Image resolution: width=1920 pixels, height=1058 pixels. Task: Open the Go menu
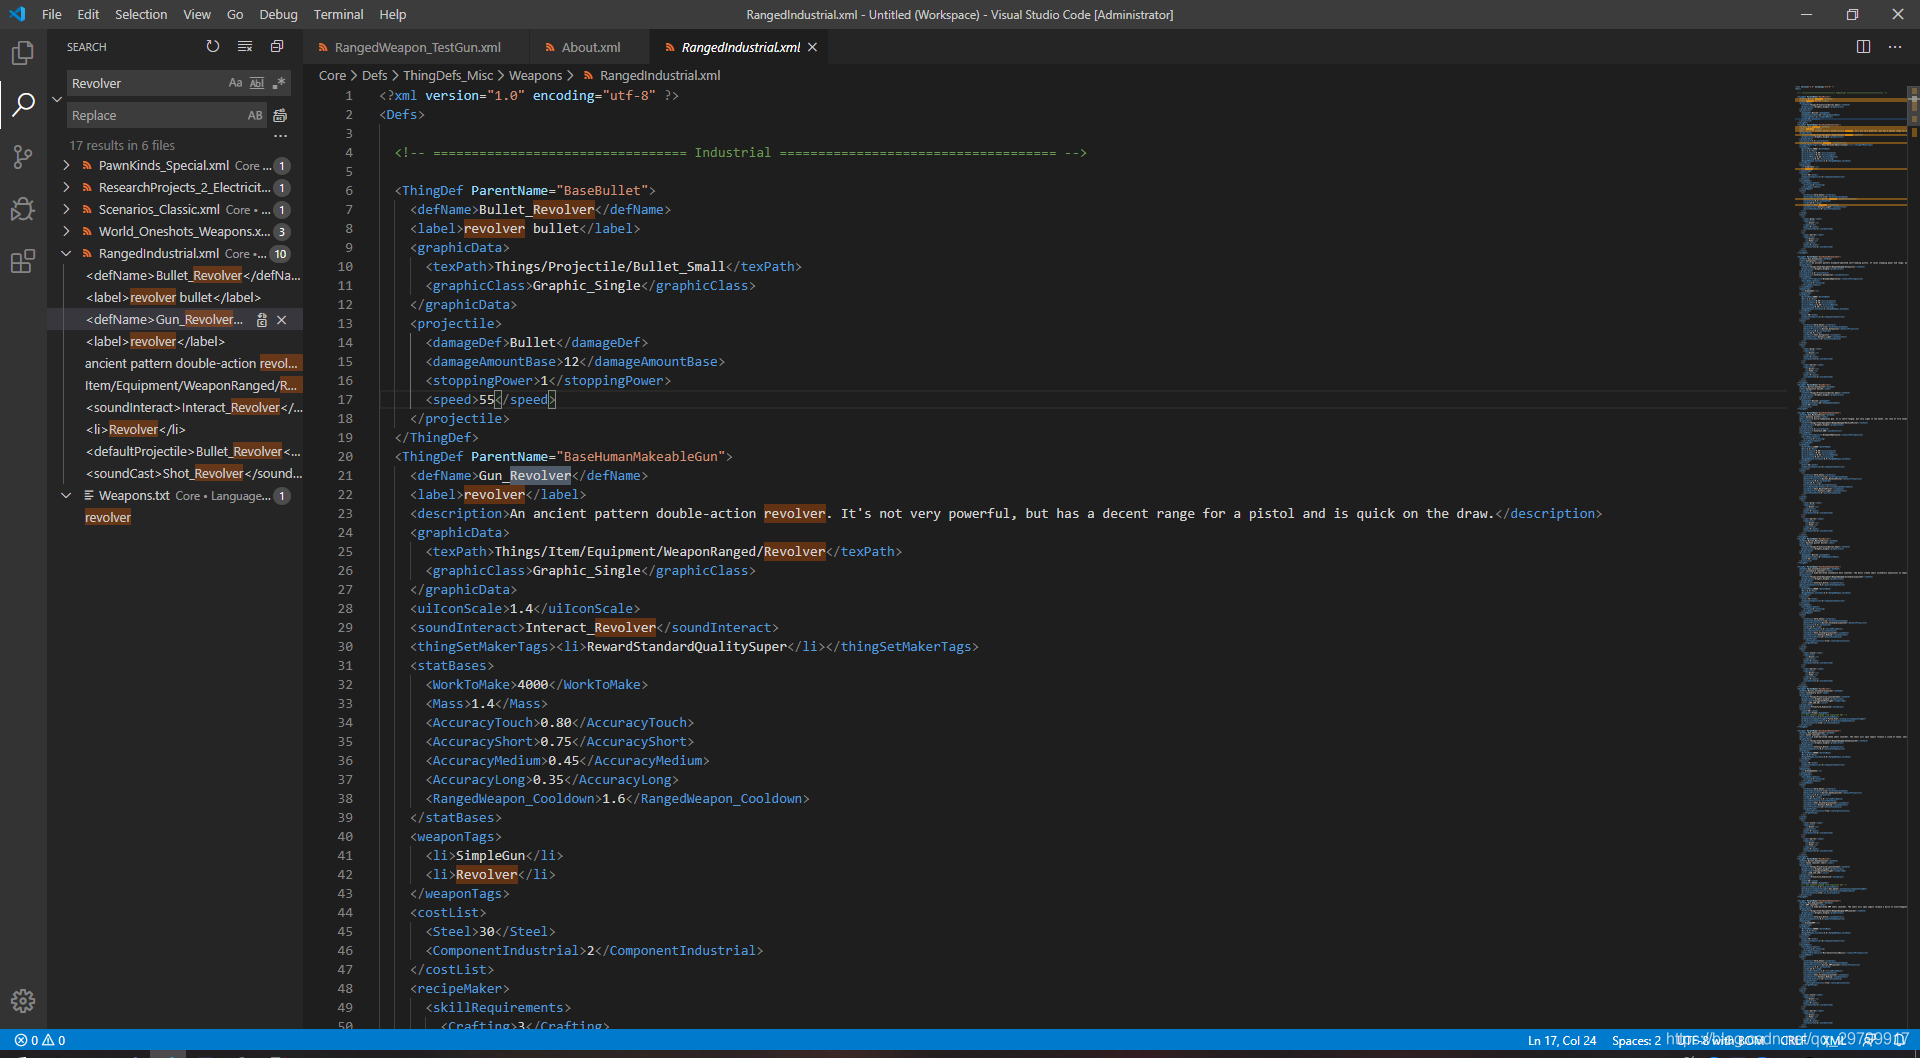point(235,14)
